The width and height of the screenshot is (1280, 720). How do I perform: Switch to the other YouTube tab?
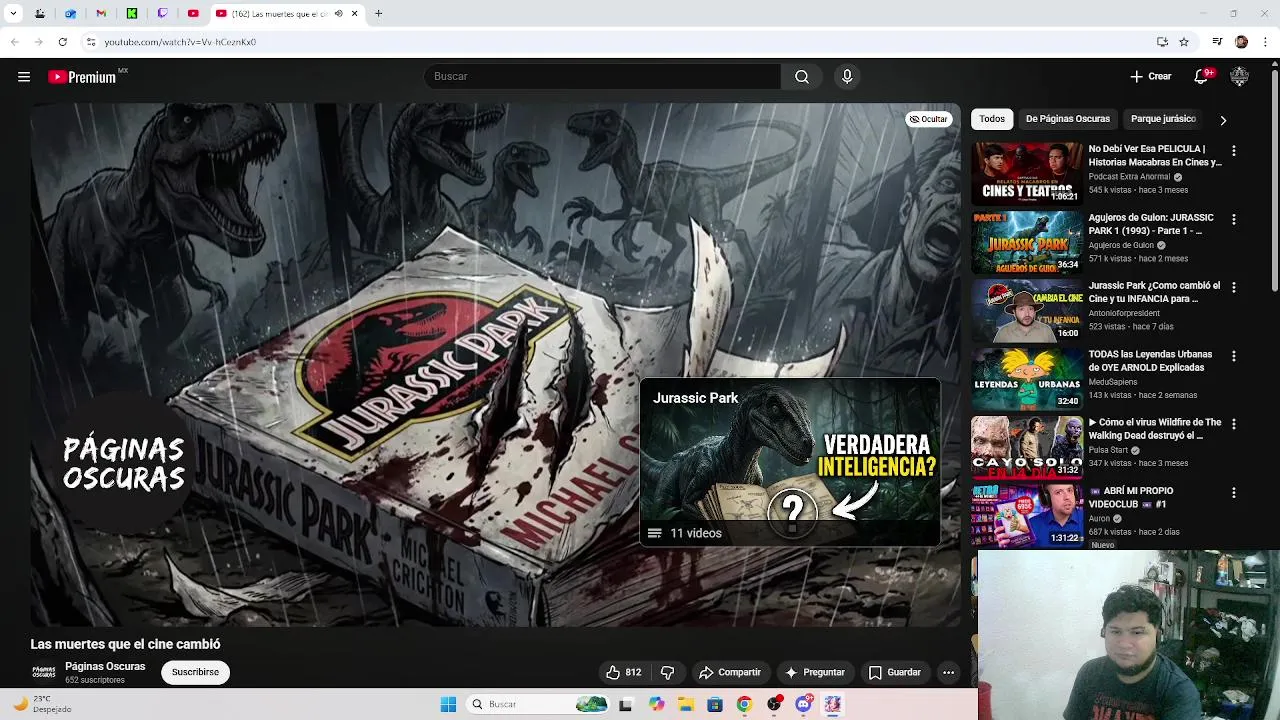193,14
